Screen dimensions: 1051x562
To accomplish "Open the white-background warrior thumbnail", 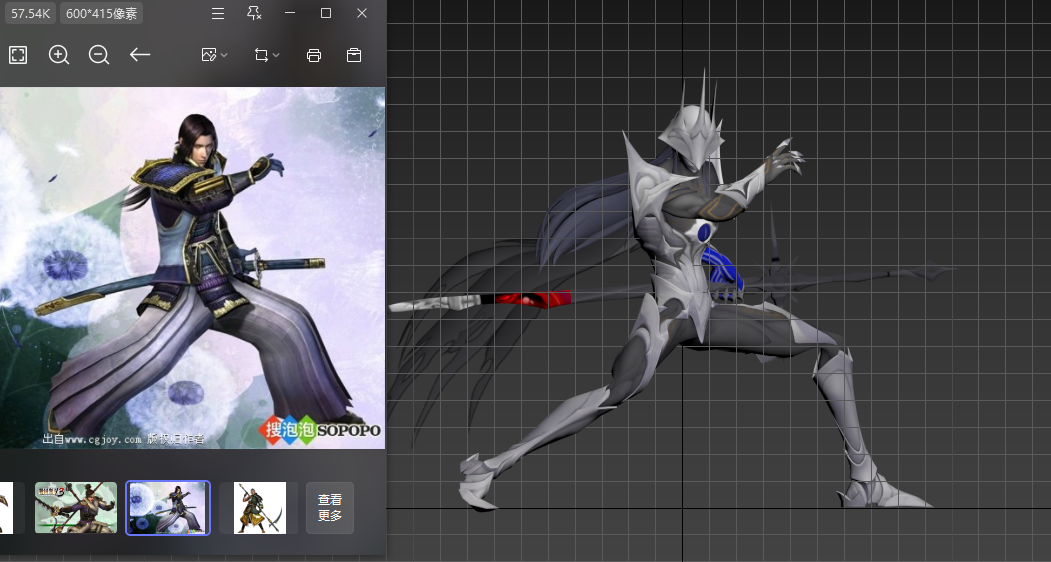I will pyautogui.click(x=260, y=508).
